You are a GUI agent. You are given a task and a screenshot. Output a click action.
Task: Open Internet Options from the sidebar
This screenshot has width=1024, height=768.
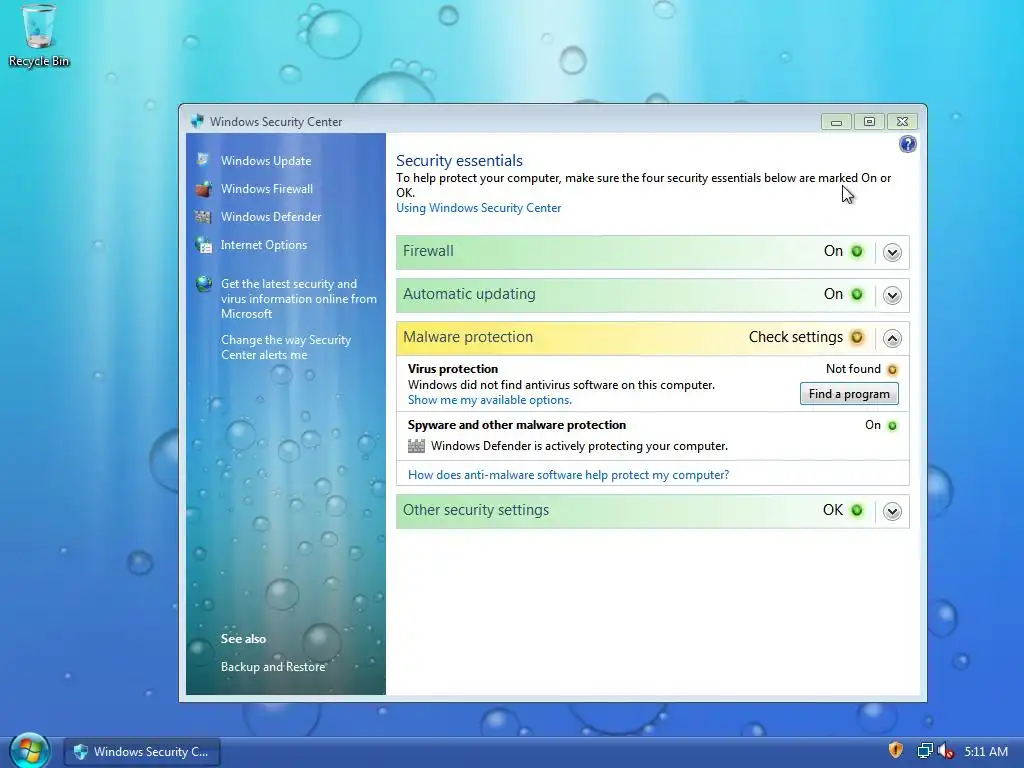pyautogui.click(x=264, y=245)
